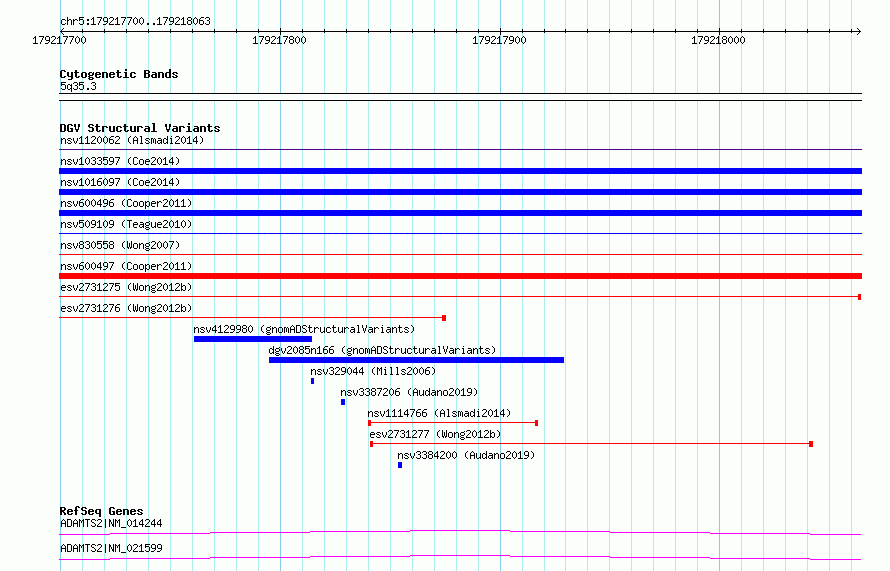Click the nsv1120062 (Alsmadi2014) variant label
This screenshot has height=571, width=890.
(x=132, y=140)
